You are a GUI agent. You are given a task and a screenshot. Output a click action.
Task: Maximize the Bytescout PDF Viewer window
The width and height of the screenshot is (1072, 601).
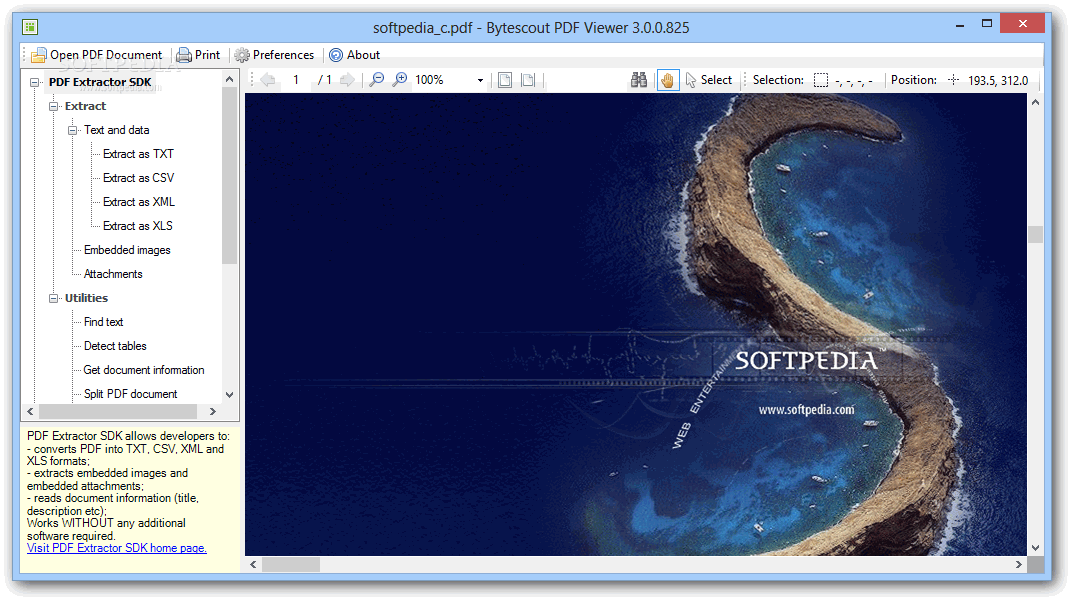pos(987,24)
